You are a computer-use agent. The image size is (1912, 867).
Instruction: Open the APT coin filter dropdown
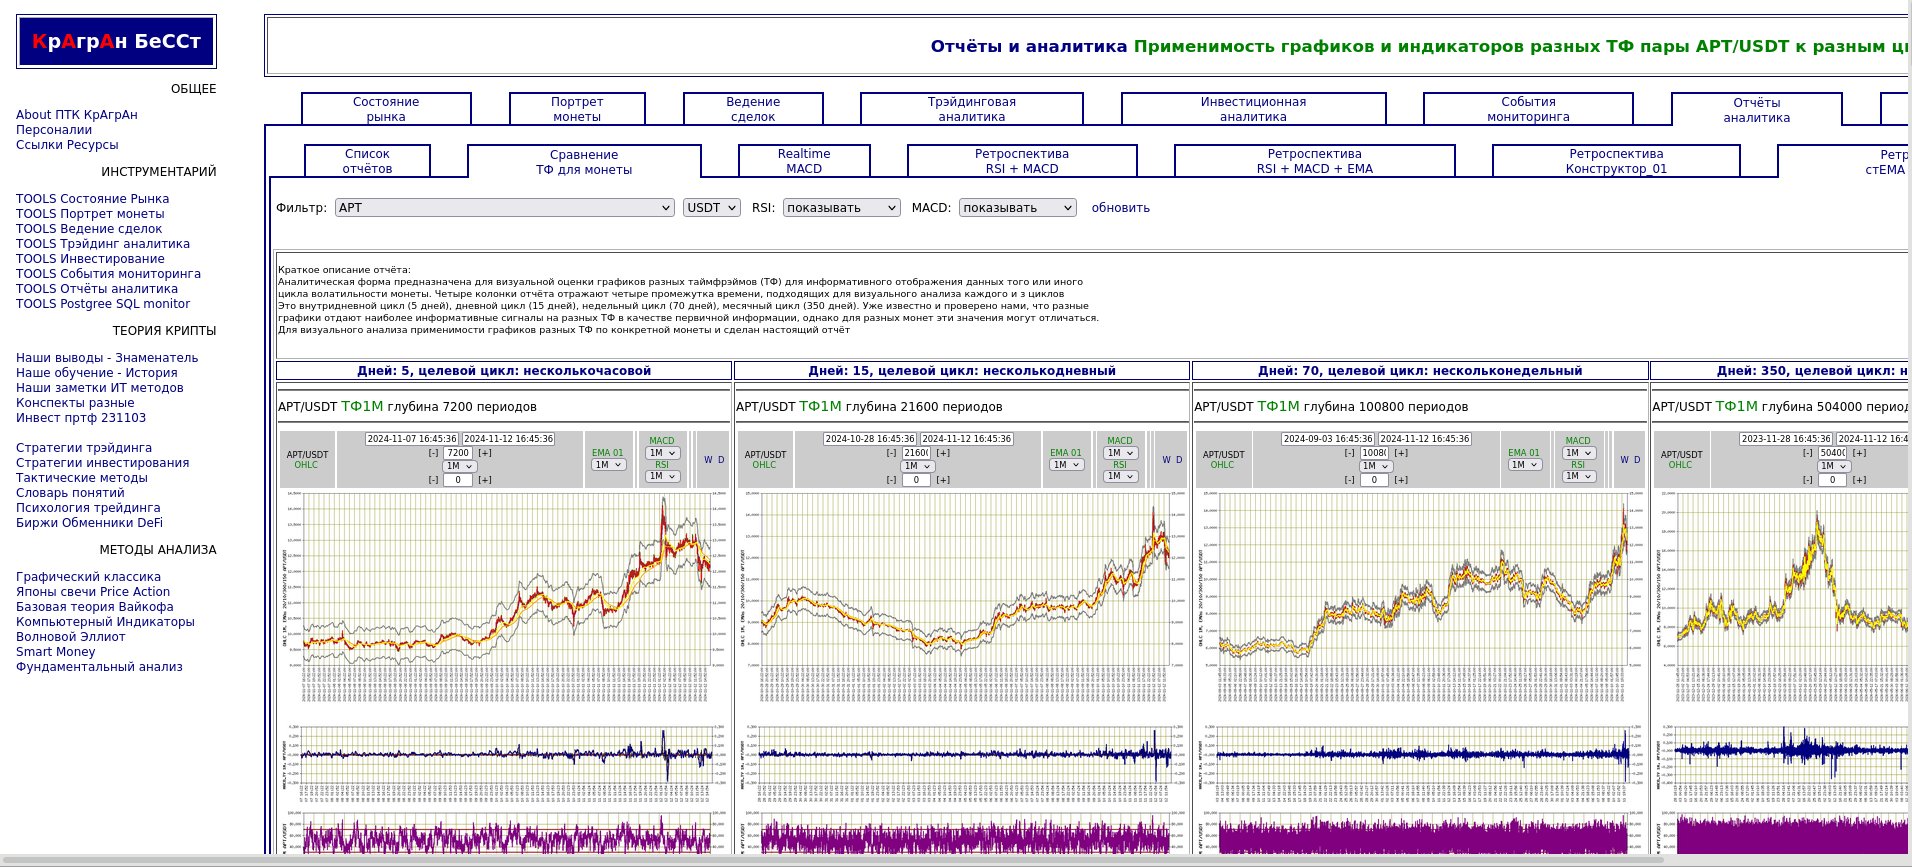[x=505, y=208]
